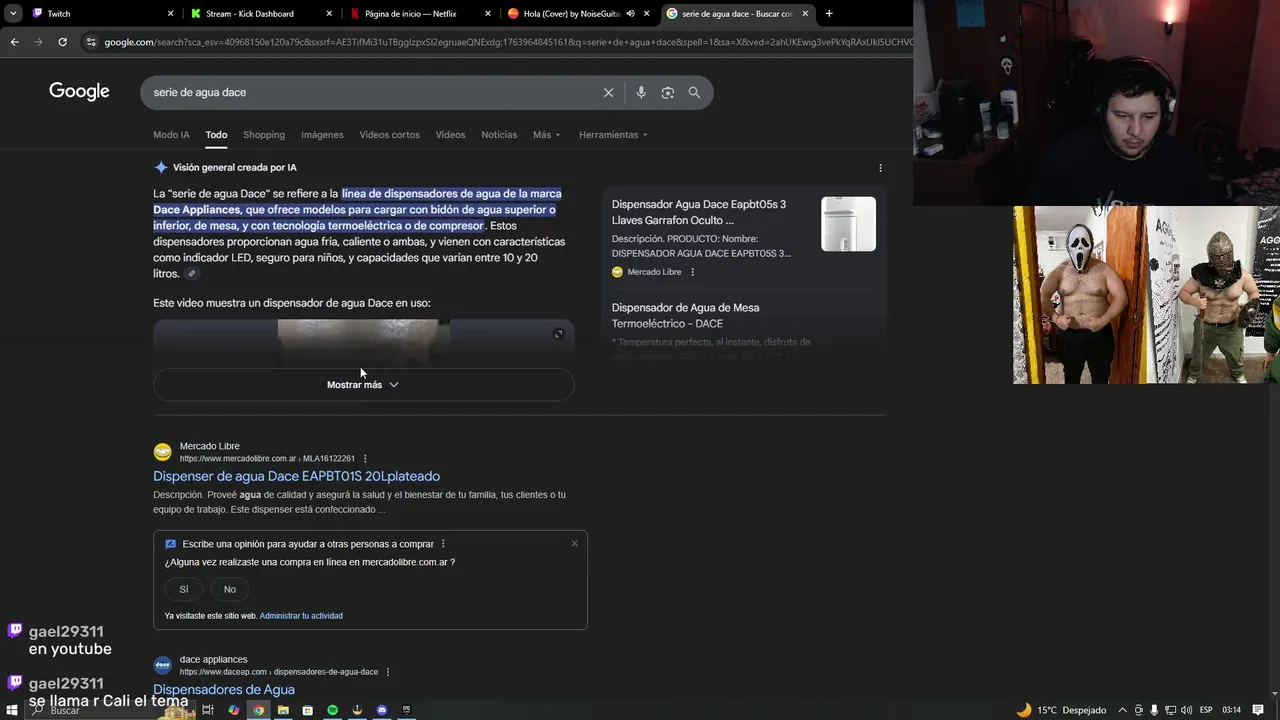Open Discord from the taskbar
Image resolution: width=1280 pixels, height=720 pixels.
click(382, 710)
